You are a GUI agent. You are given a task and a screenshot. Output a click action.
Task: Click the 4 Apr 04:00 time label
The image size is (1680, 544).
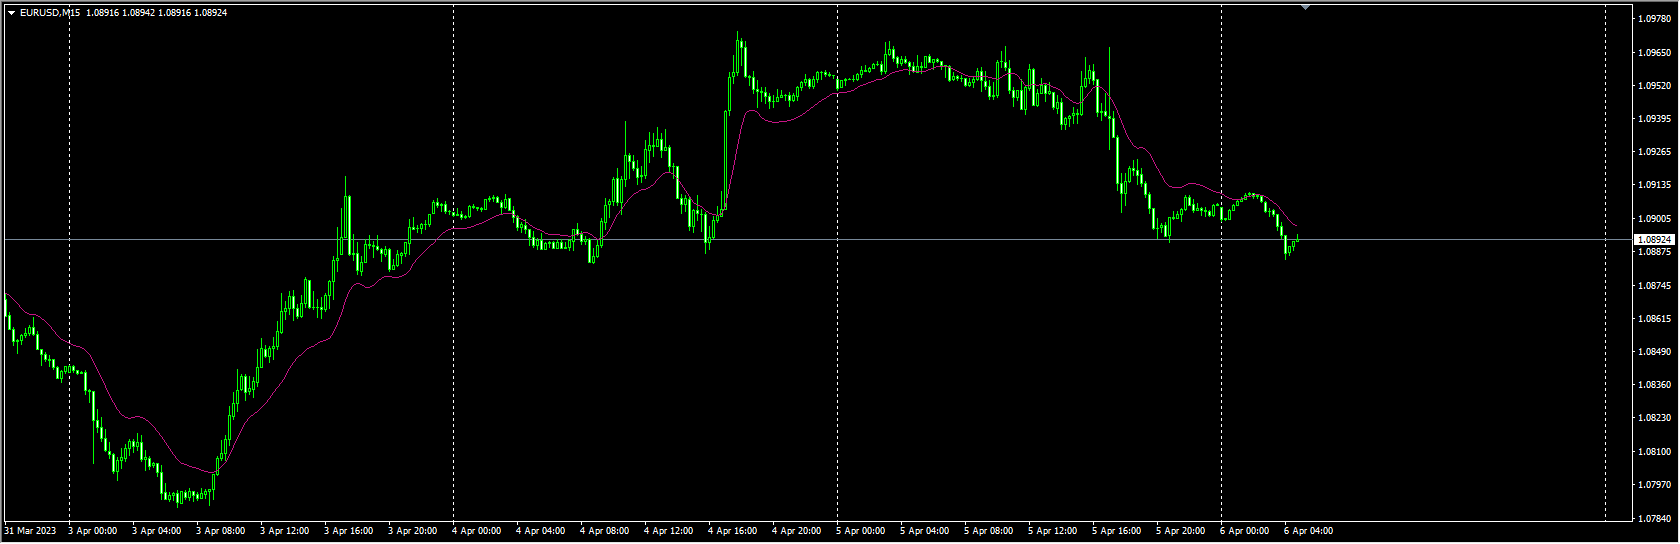[541, 531]
